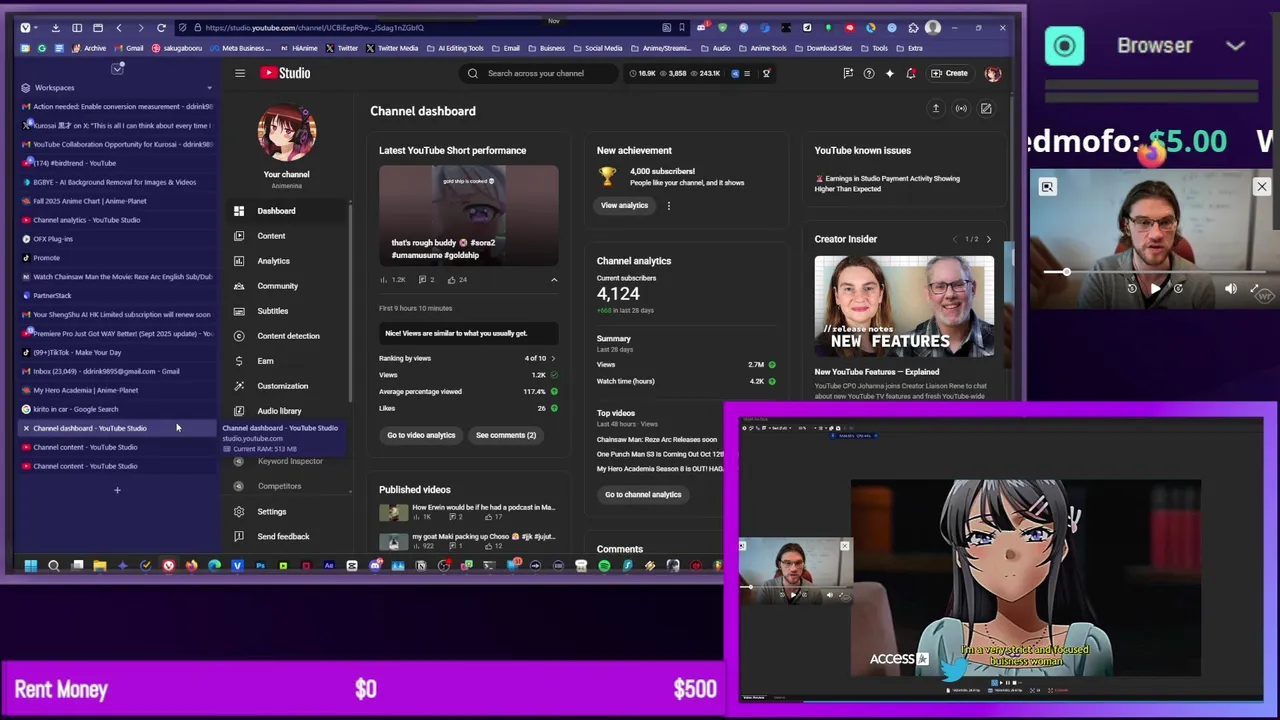Click the upload videos icon on dashboard
This screenshot has width=1280, height=720.
click(936, 108)
